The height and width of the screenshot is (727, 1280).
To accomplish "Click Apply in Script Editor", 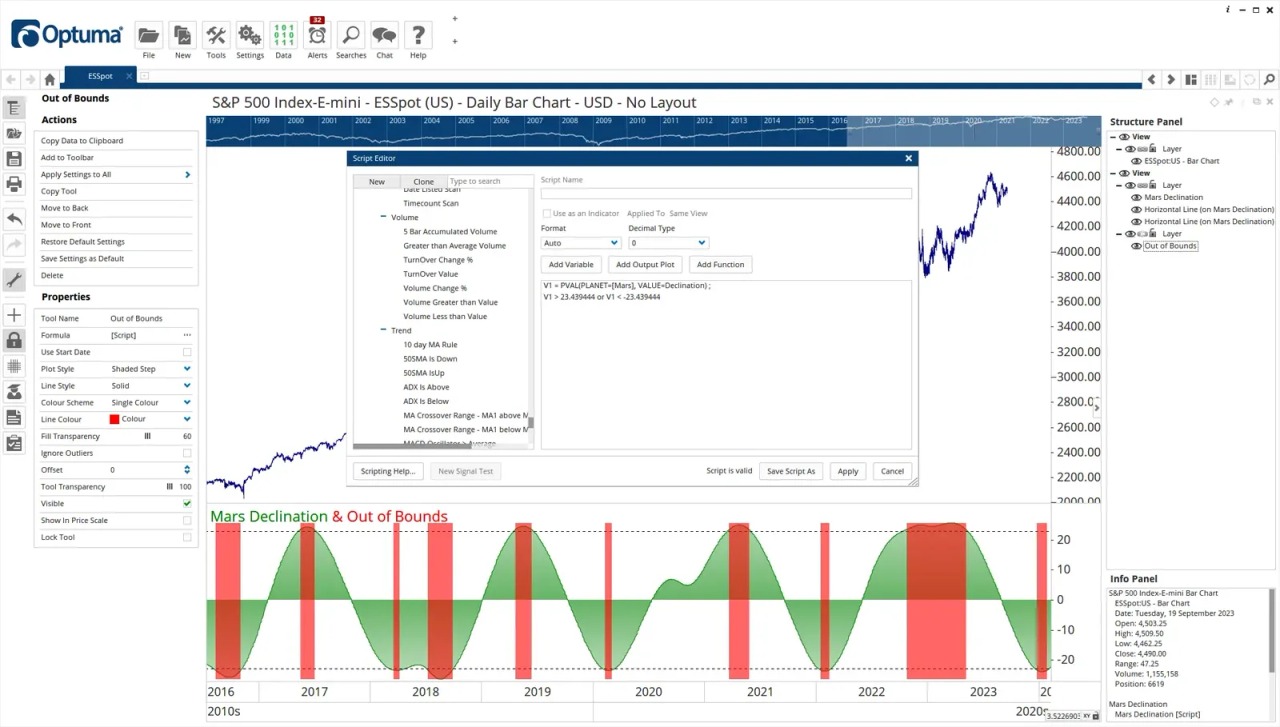I will click(848, 471).
